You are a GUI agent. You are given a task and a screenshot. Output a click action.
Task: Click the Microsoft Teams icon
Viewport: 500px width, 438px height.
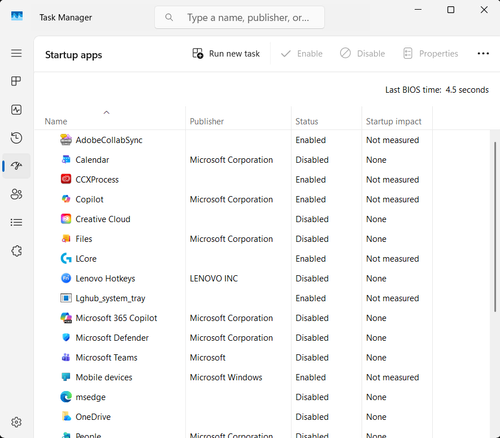(66, 357)
